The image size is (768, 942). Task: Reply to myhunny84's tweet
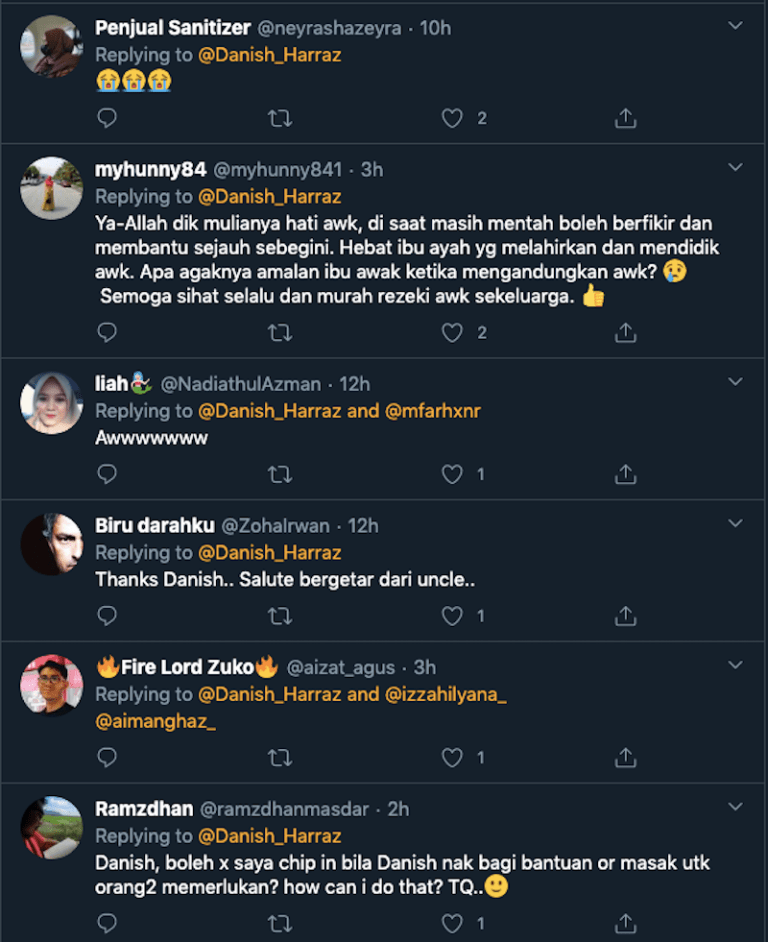pyautogui.click(x=105, y=331)
